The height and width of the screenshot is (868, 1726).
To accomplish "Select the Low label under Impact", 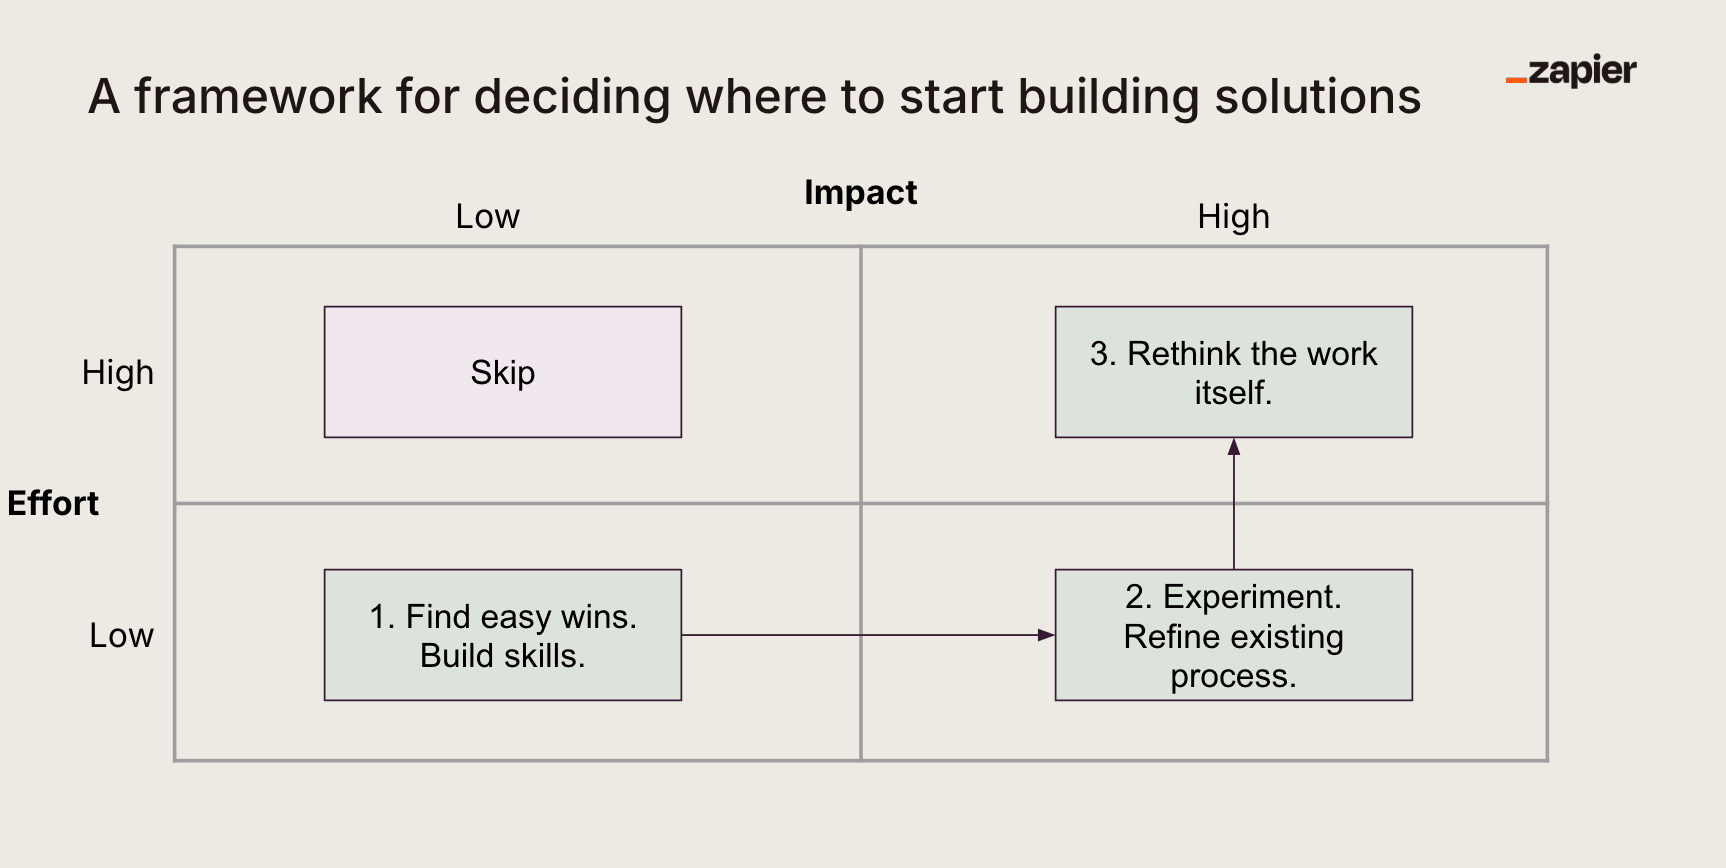I will coord(487,217).
